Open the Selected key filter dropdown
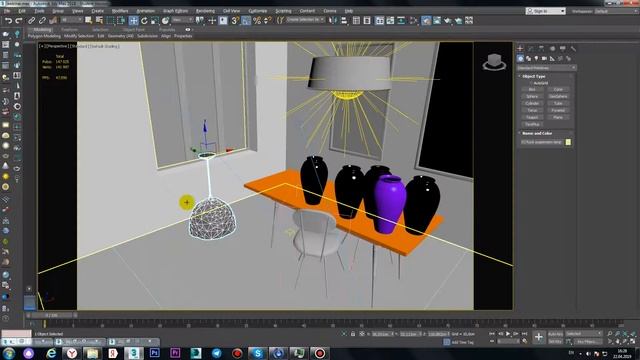 tap(584, 334)
